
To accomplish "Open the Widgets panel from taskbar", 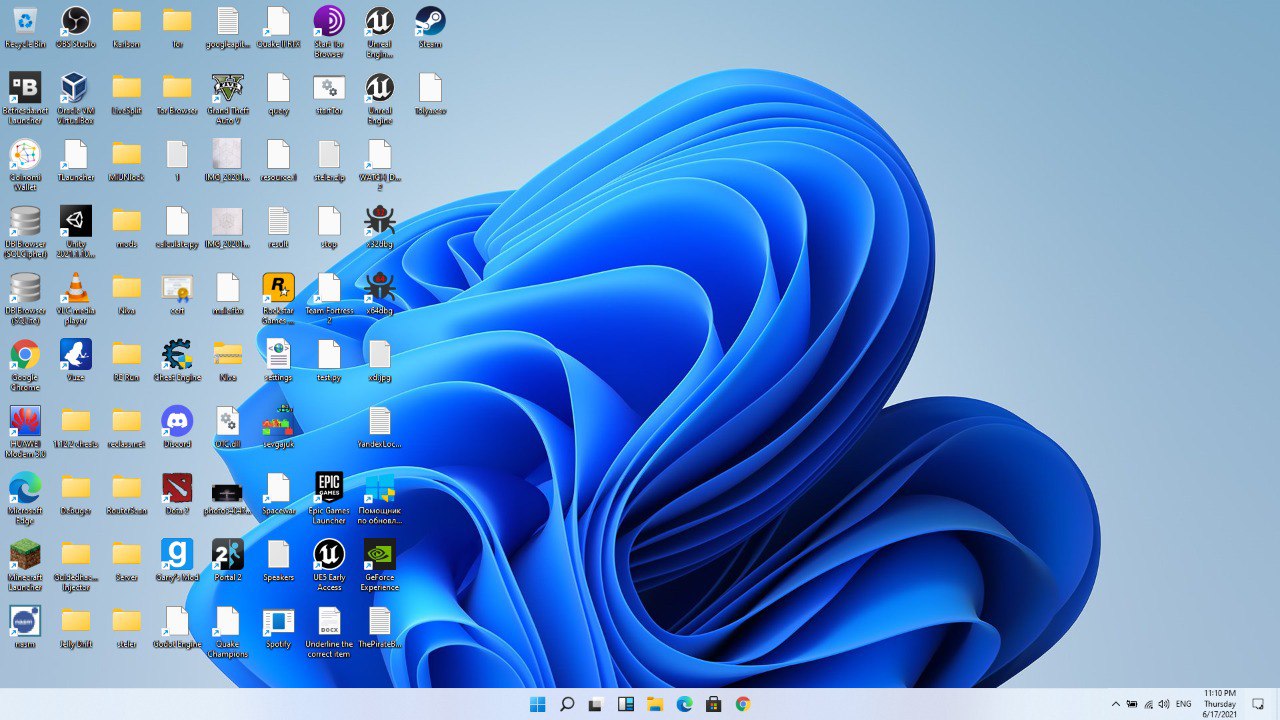I will click(x=626, y=704).
